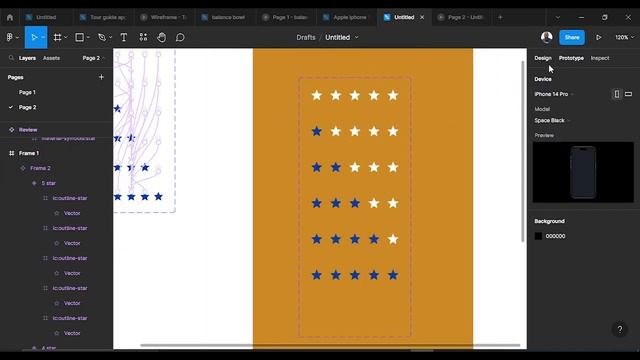Click the Home icon tab
Image resolution: width=640 pixels, height=360 pixels.
pyautogui.click(x=10, y=17)
